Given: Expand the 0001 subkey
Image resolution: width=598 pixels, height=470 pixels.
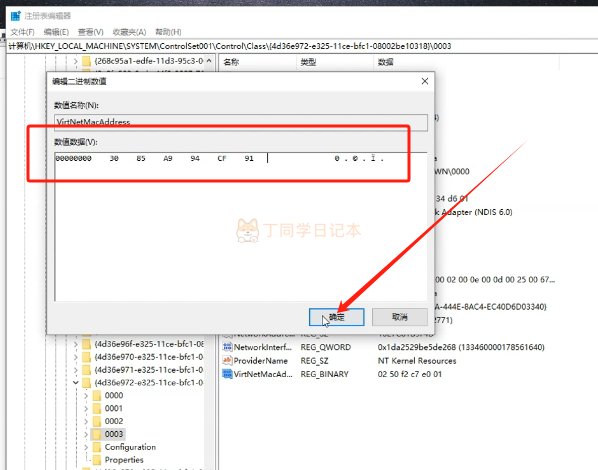Looking at the screenshot, I should pos(86,409).
